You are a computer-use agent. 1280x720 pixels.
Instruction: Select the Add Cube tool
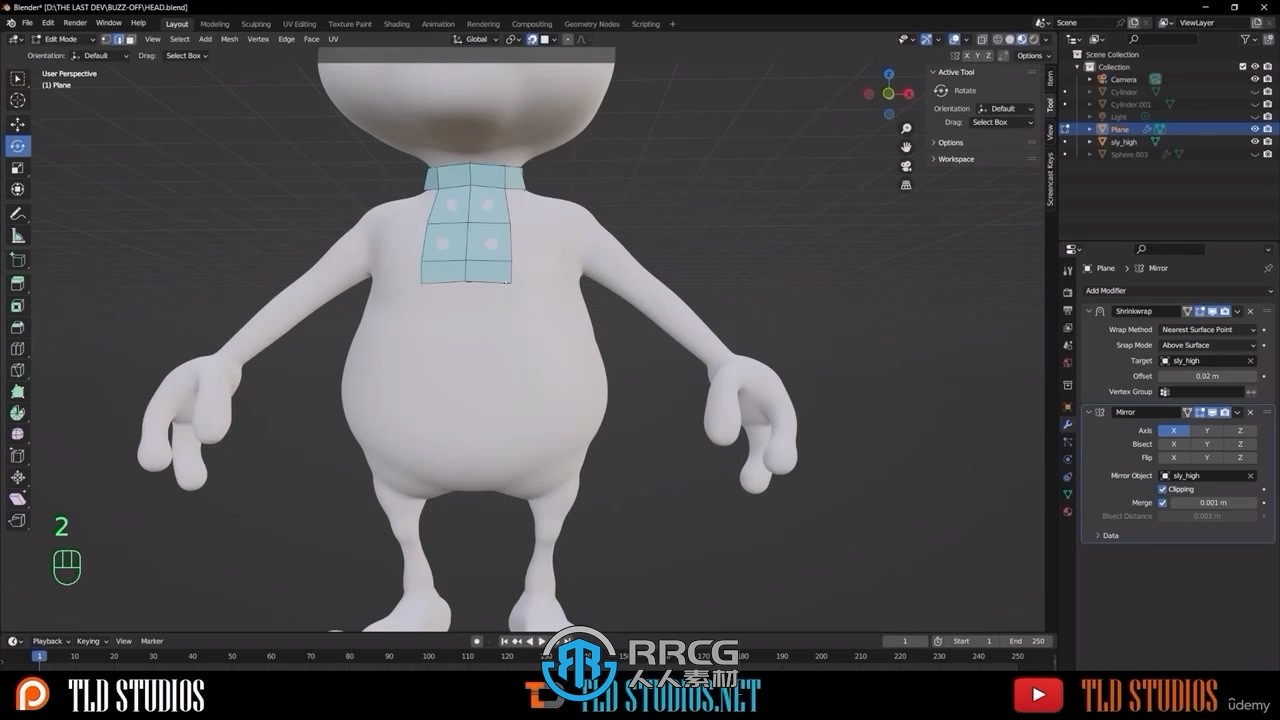pos(18,260)
